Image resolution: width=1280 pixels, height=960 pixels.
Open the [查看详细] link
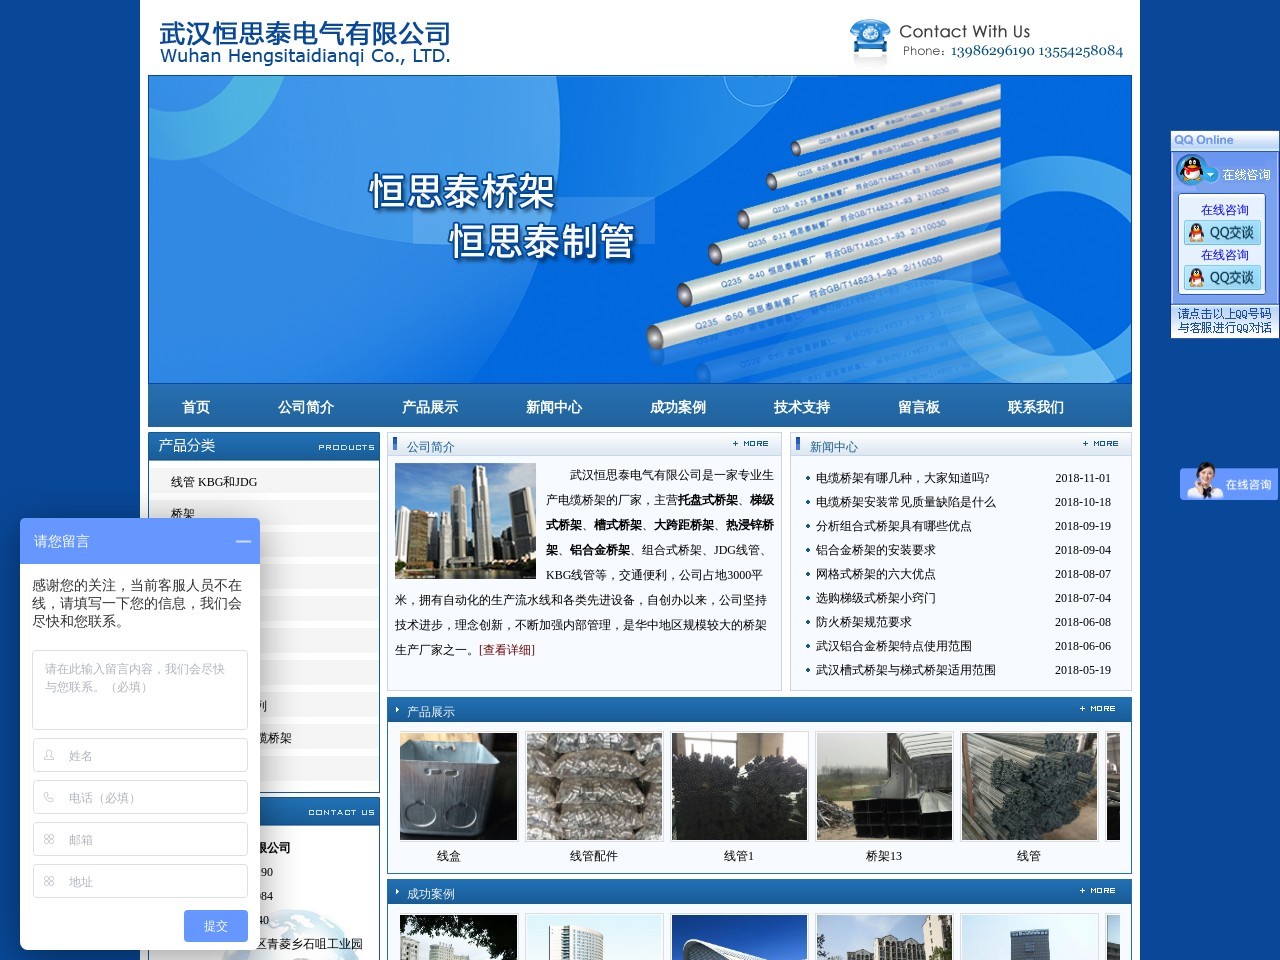507,650
